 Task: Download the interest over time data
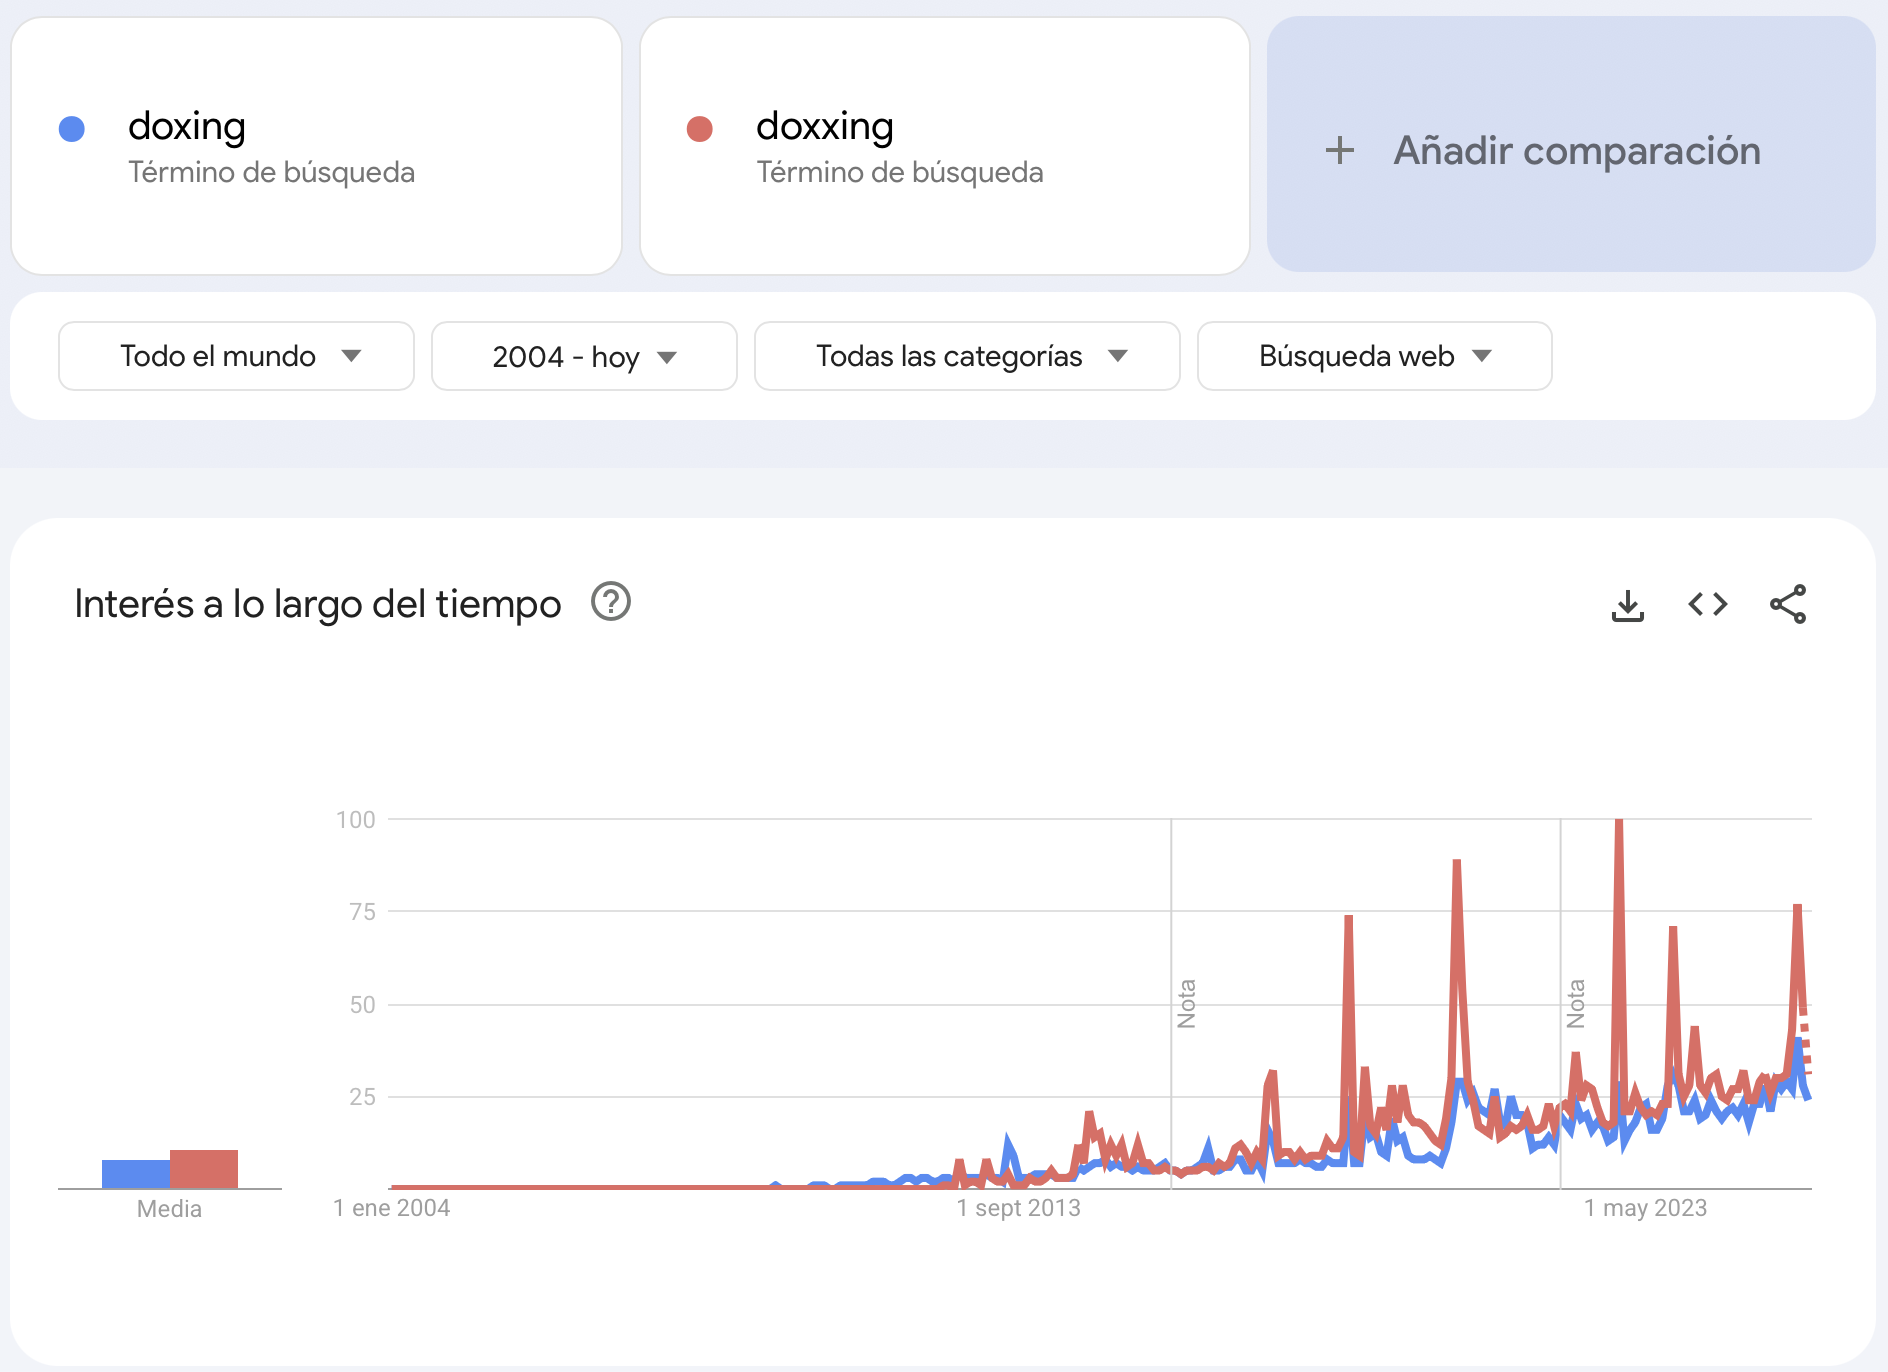click(x=1628, y=605)
